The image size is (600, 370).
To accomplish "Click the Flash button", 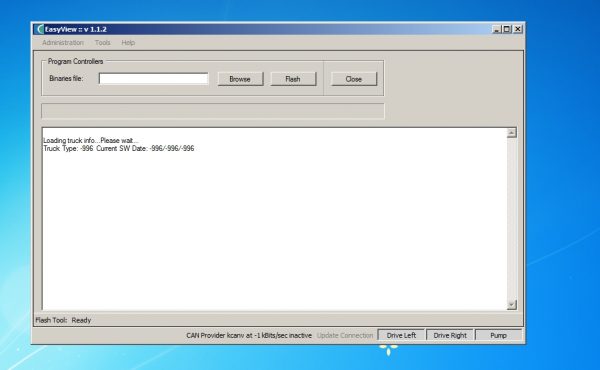I will pos(293,79).
